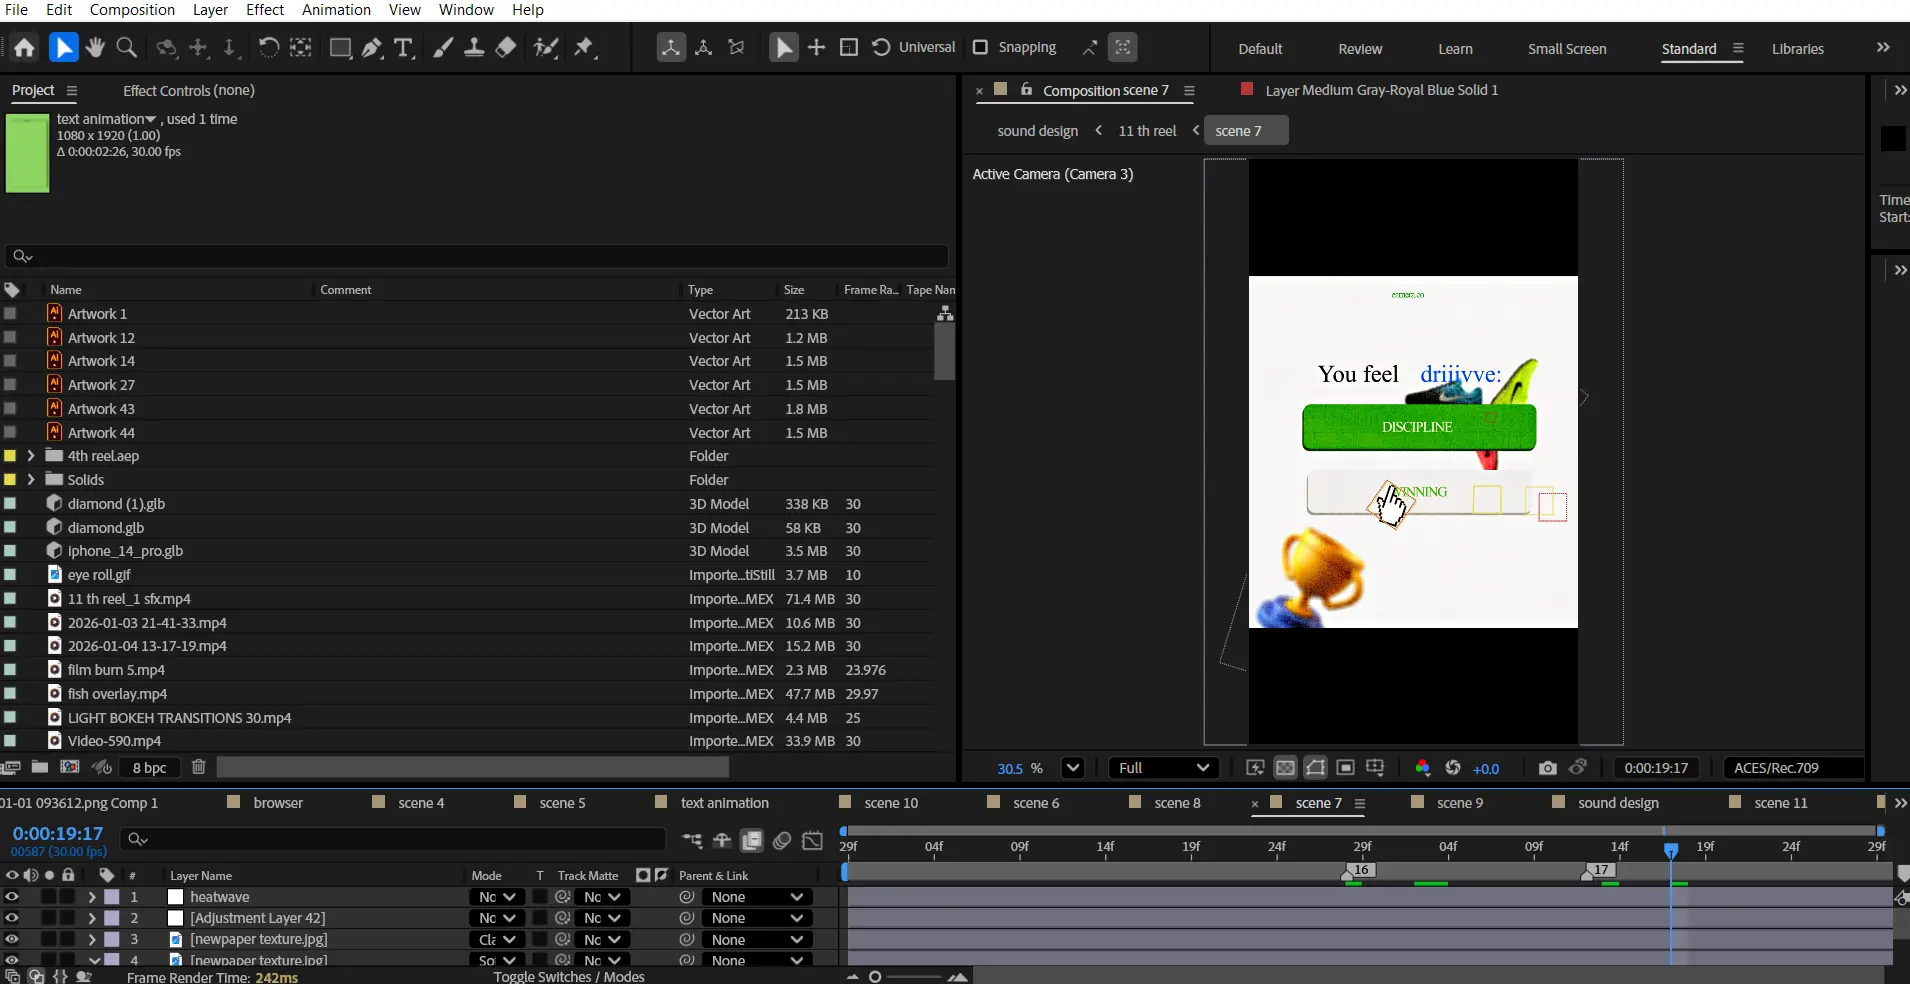This screenshot has height=984, width=1910.
Task: Enable the Snapping checkbox
Action: tap(980, 47)
